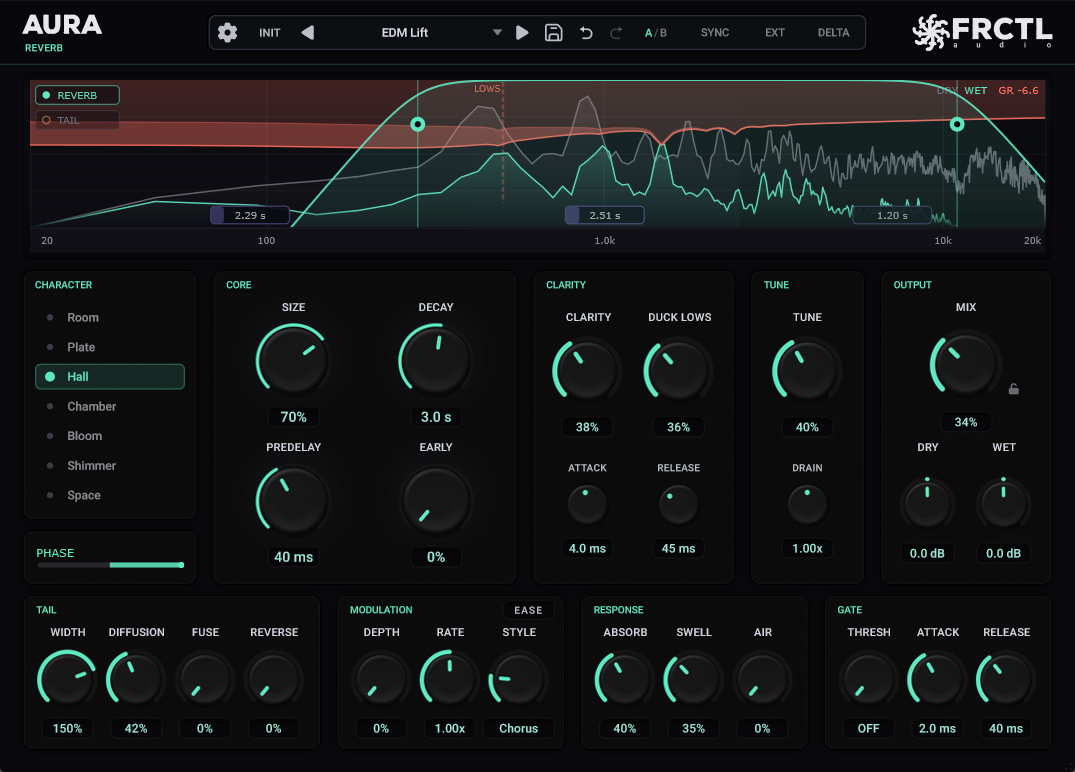
Task: Select the Bloom character
Action: pos(110,435)
